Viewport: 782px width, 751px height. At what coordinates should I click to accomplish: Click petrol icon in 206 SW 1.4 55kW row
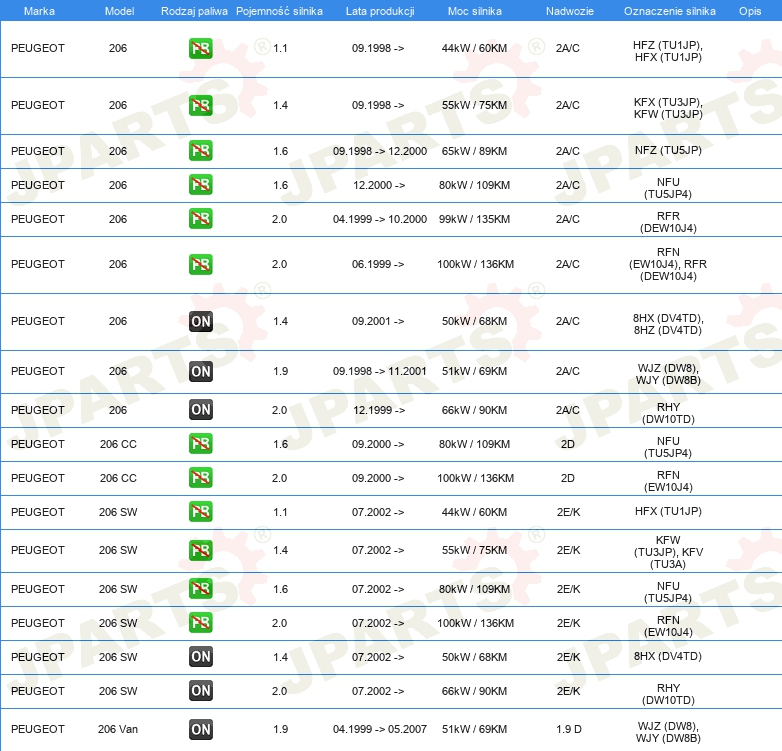(x=200, y=550)
